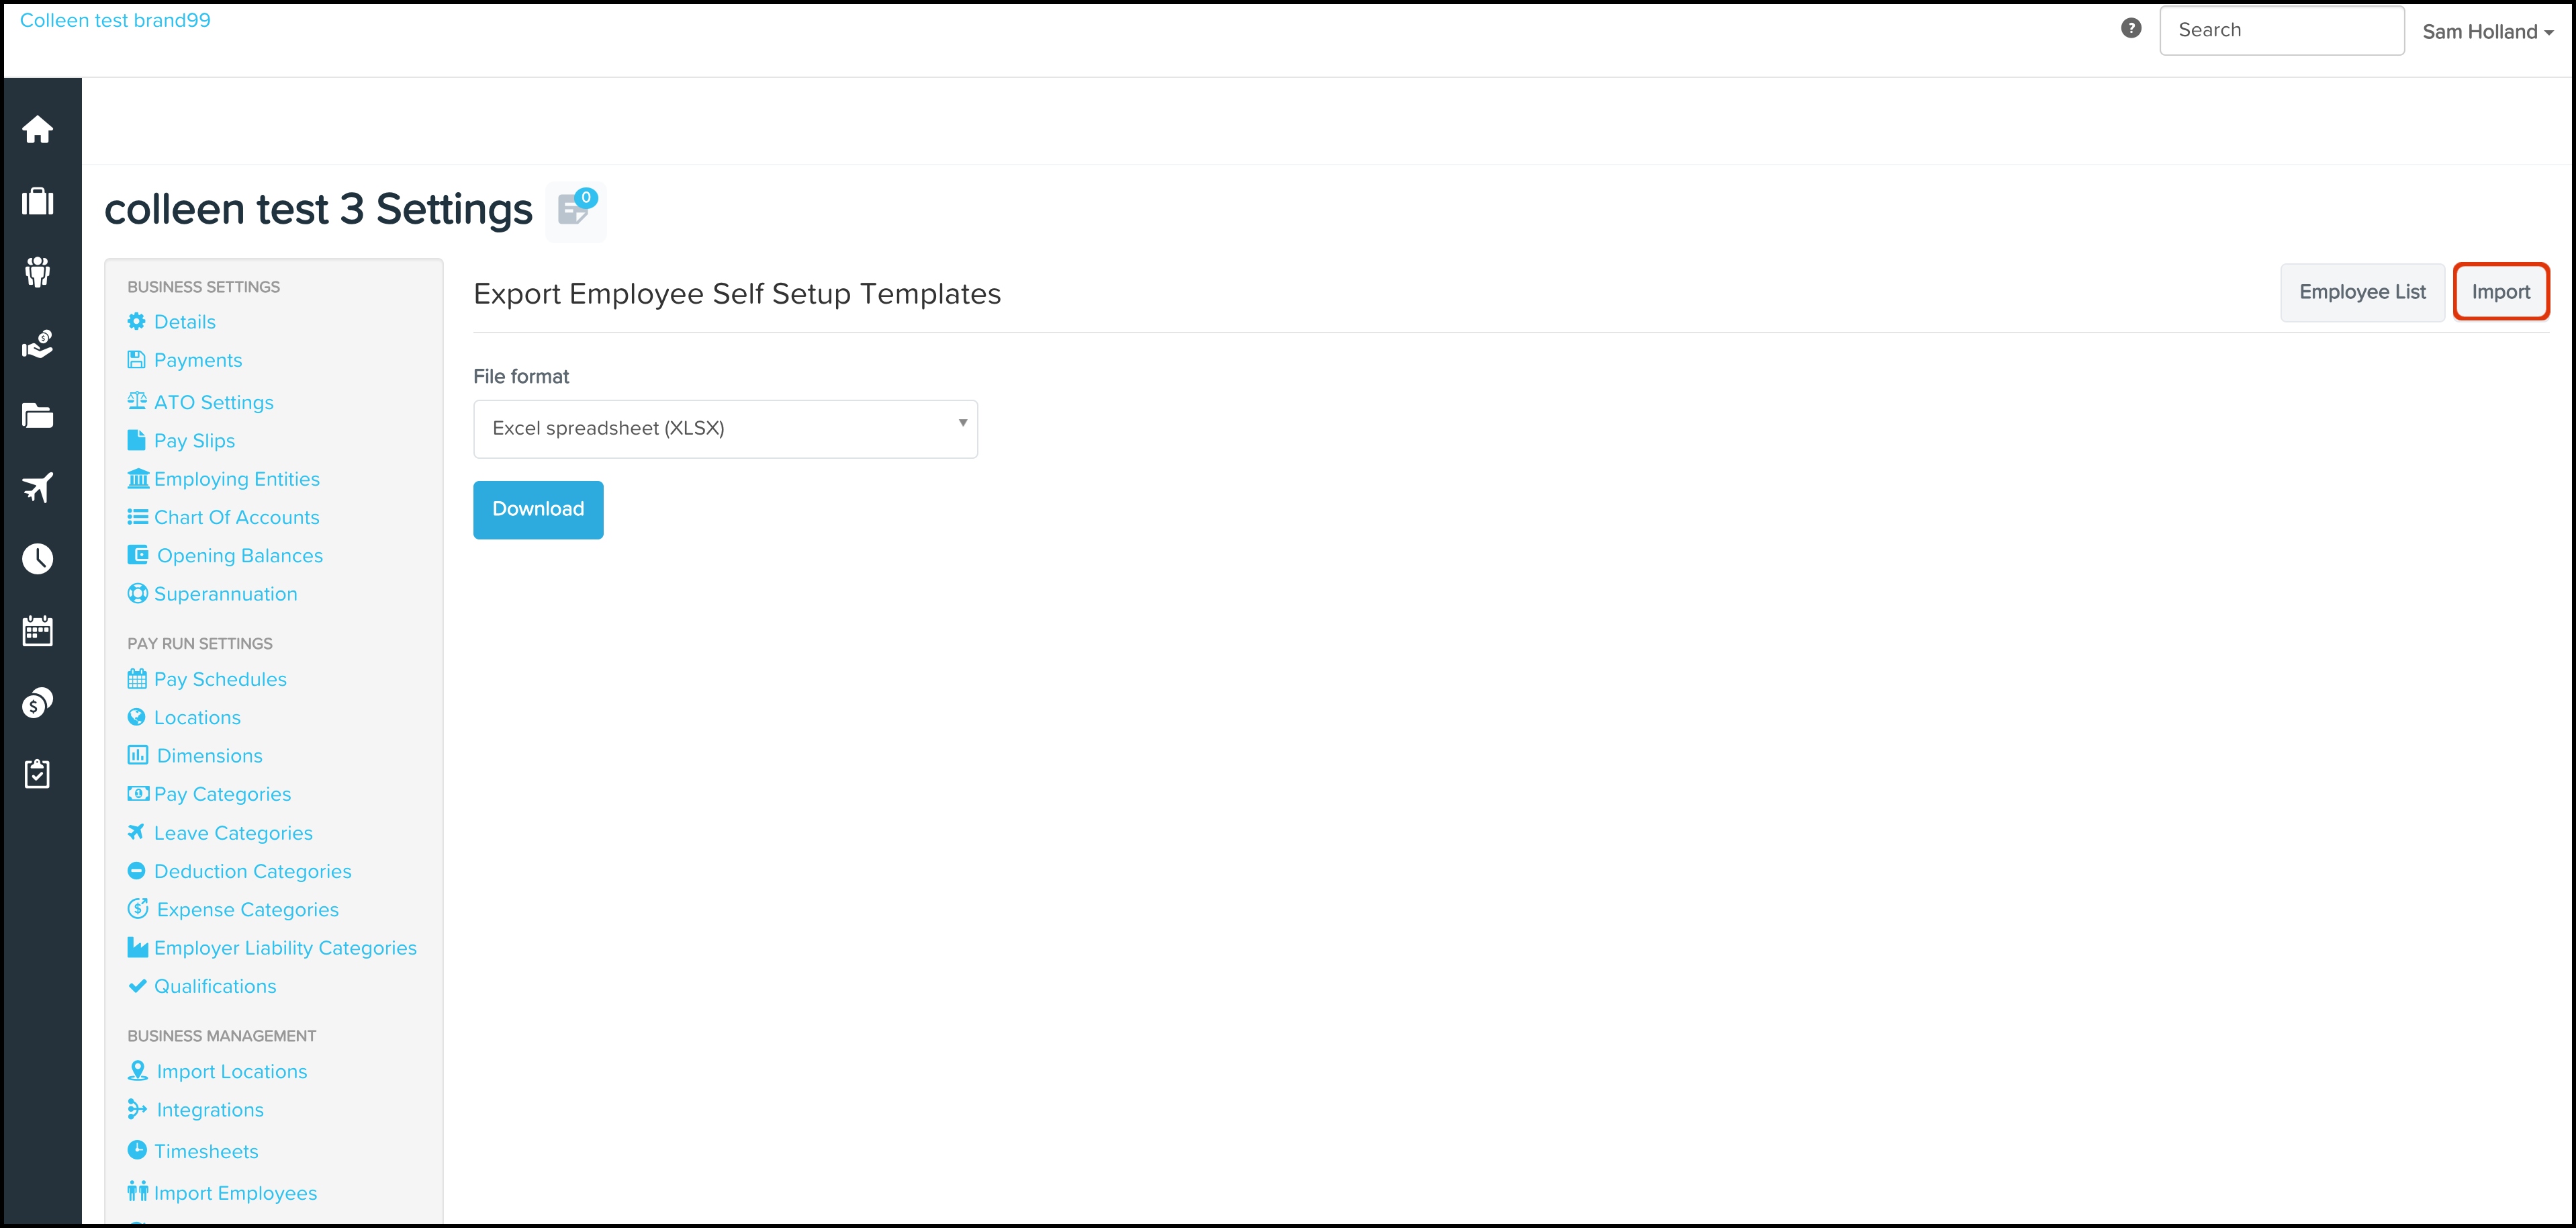The image size is (2576, 1228).
Task: Open the Colleen test brand99 link
Action: coord(115,21)
